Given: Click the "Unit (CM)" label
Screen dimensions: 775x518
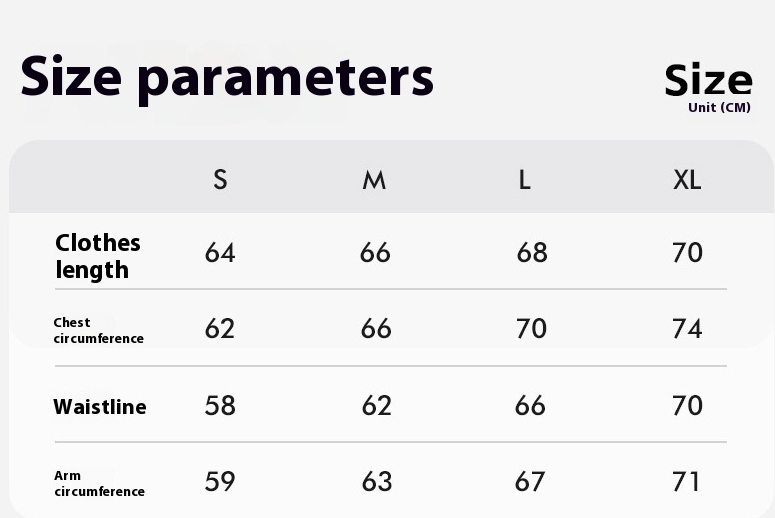Looking at the screenshot, I should 719,108.
